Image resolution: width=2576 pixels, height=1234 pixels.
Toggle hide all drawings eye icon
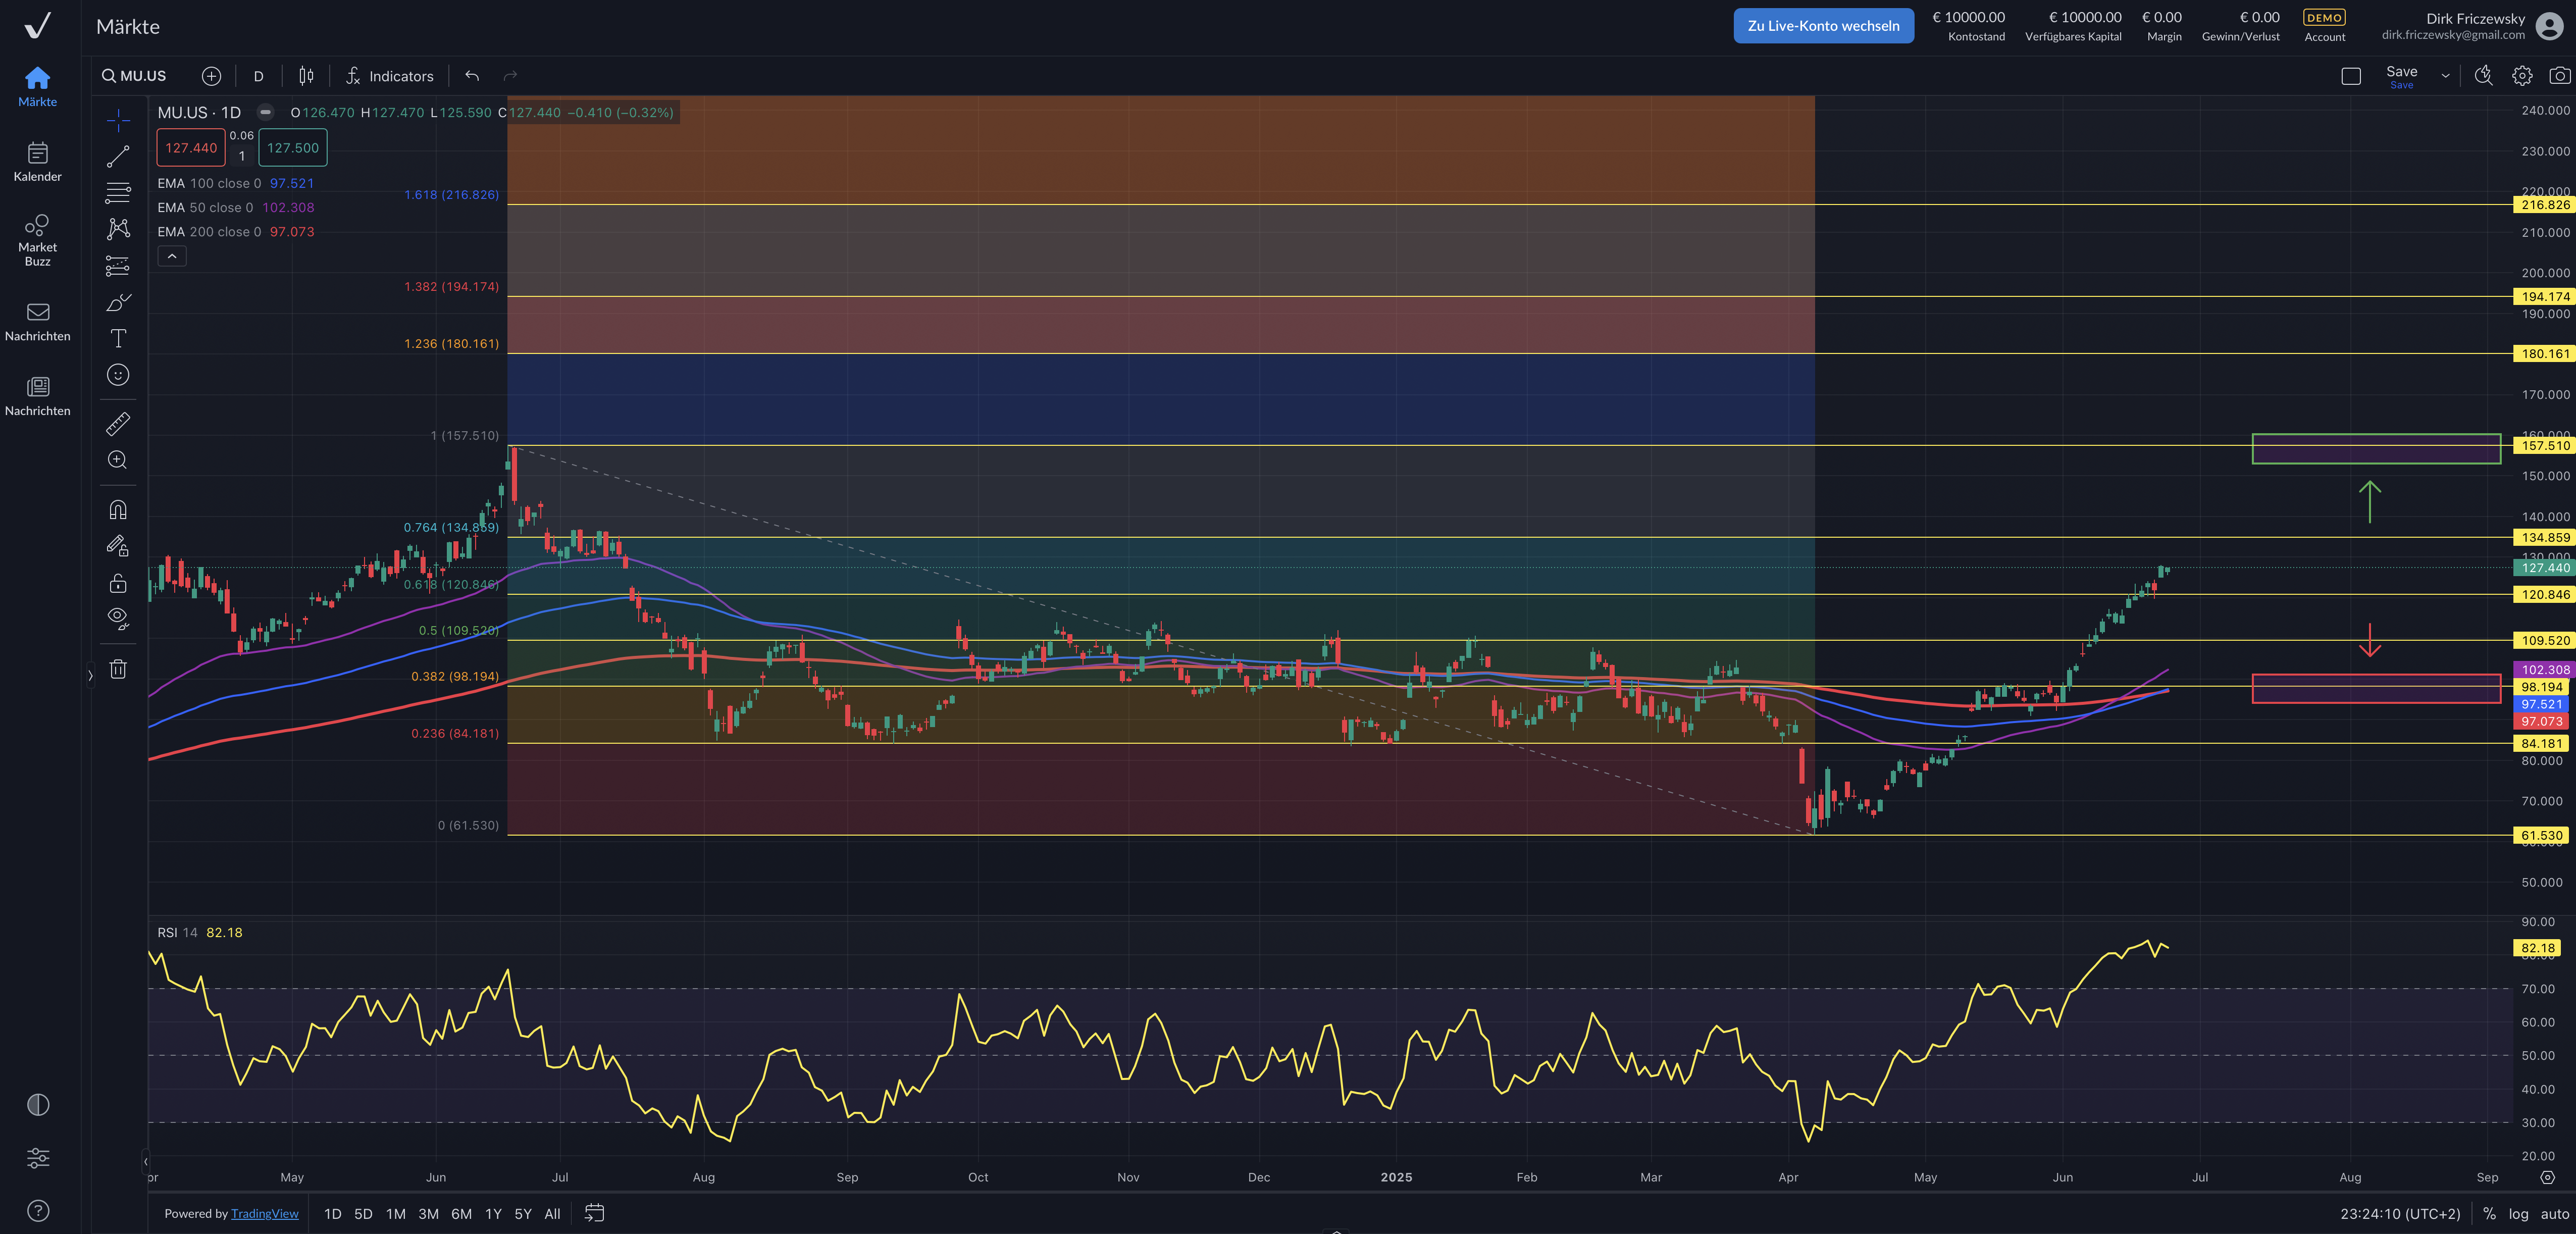click(x=118, y=618)
